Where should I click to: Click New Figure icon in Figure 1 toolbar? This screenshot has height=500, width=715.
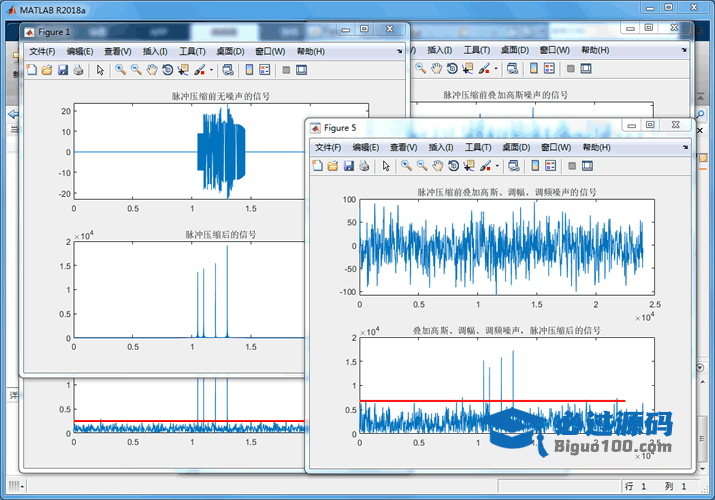31,70
